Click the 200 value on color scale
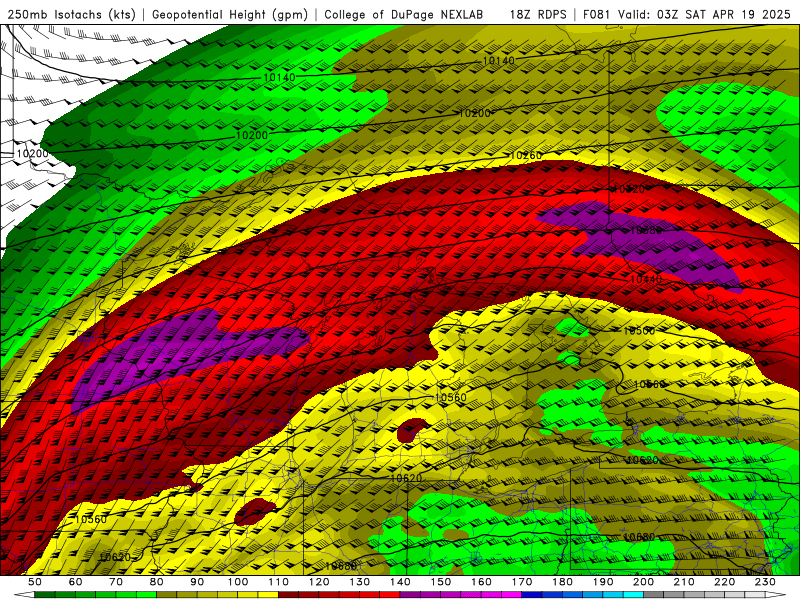Screen dimensions: 800x600 [643, 582]
